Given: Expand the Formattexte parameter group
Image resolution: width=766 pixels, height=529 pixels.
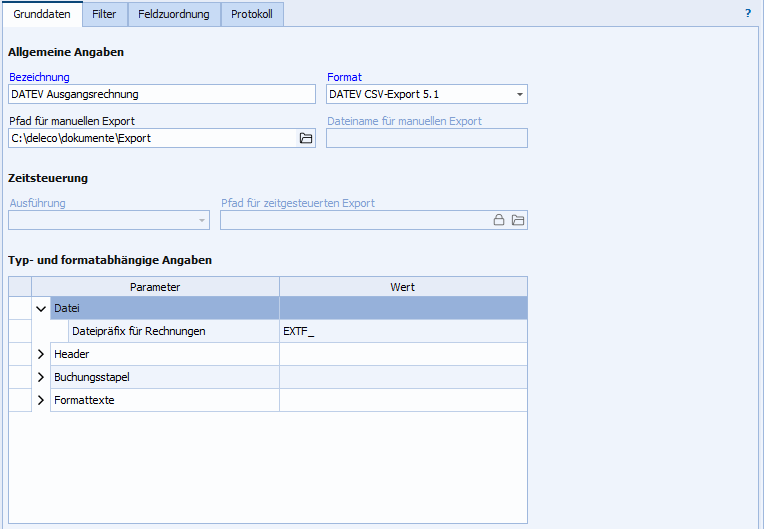Looking at the screenshot, I should pos(41,400).
